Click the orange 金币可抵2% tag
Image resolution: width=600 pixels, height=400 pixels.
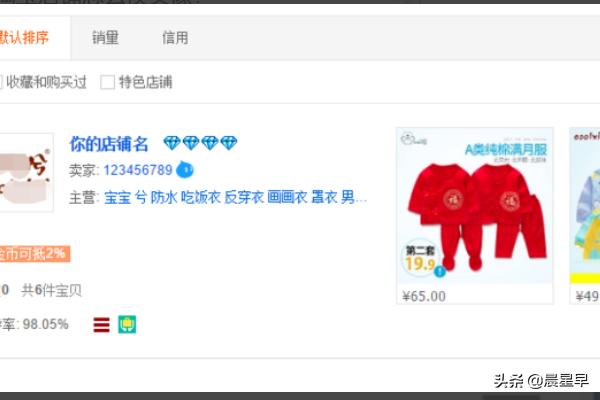pyautogui.click(x=34, y=254)
